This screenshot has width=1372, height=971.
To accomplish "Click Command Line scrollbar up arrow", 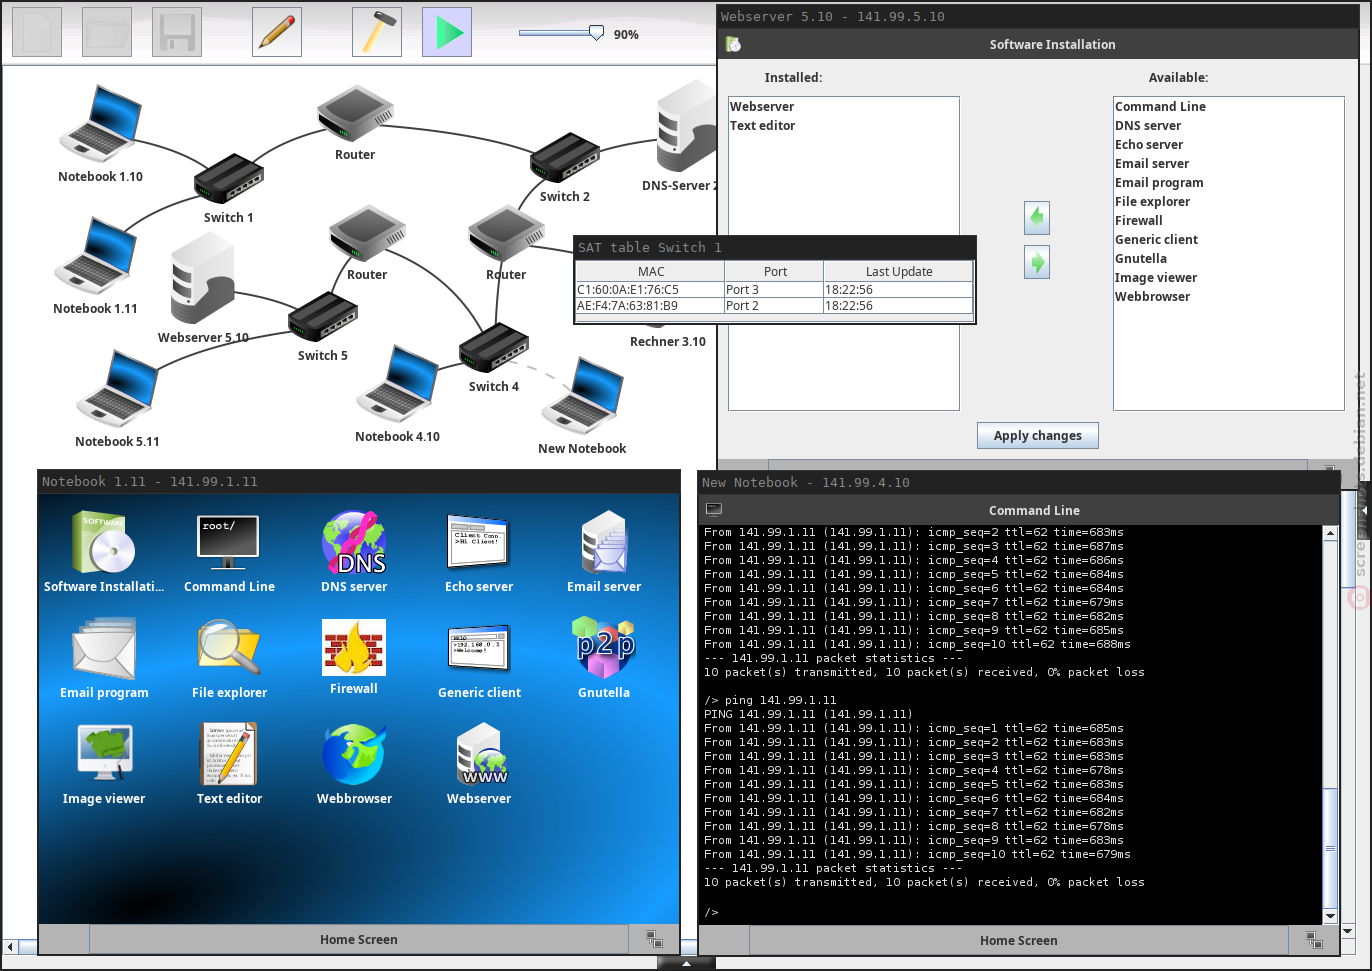I will [1330, 533].
